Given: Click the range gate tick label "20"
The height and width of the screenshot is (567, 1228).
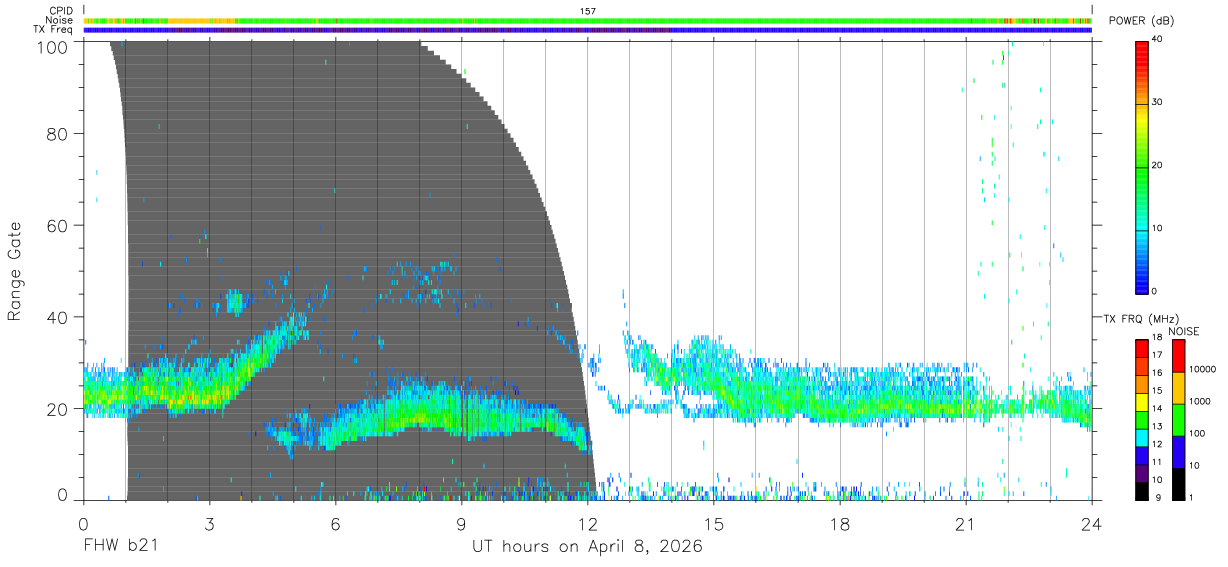Looking at the screenshot, I should pos(59,409).
